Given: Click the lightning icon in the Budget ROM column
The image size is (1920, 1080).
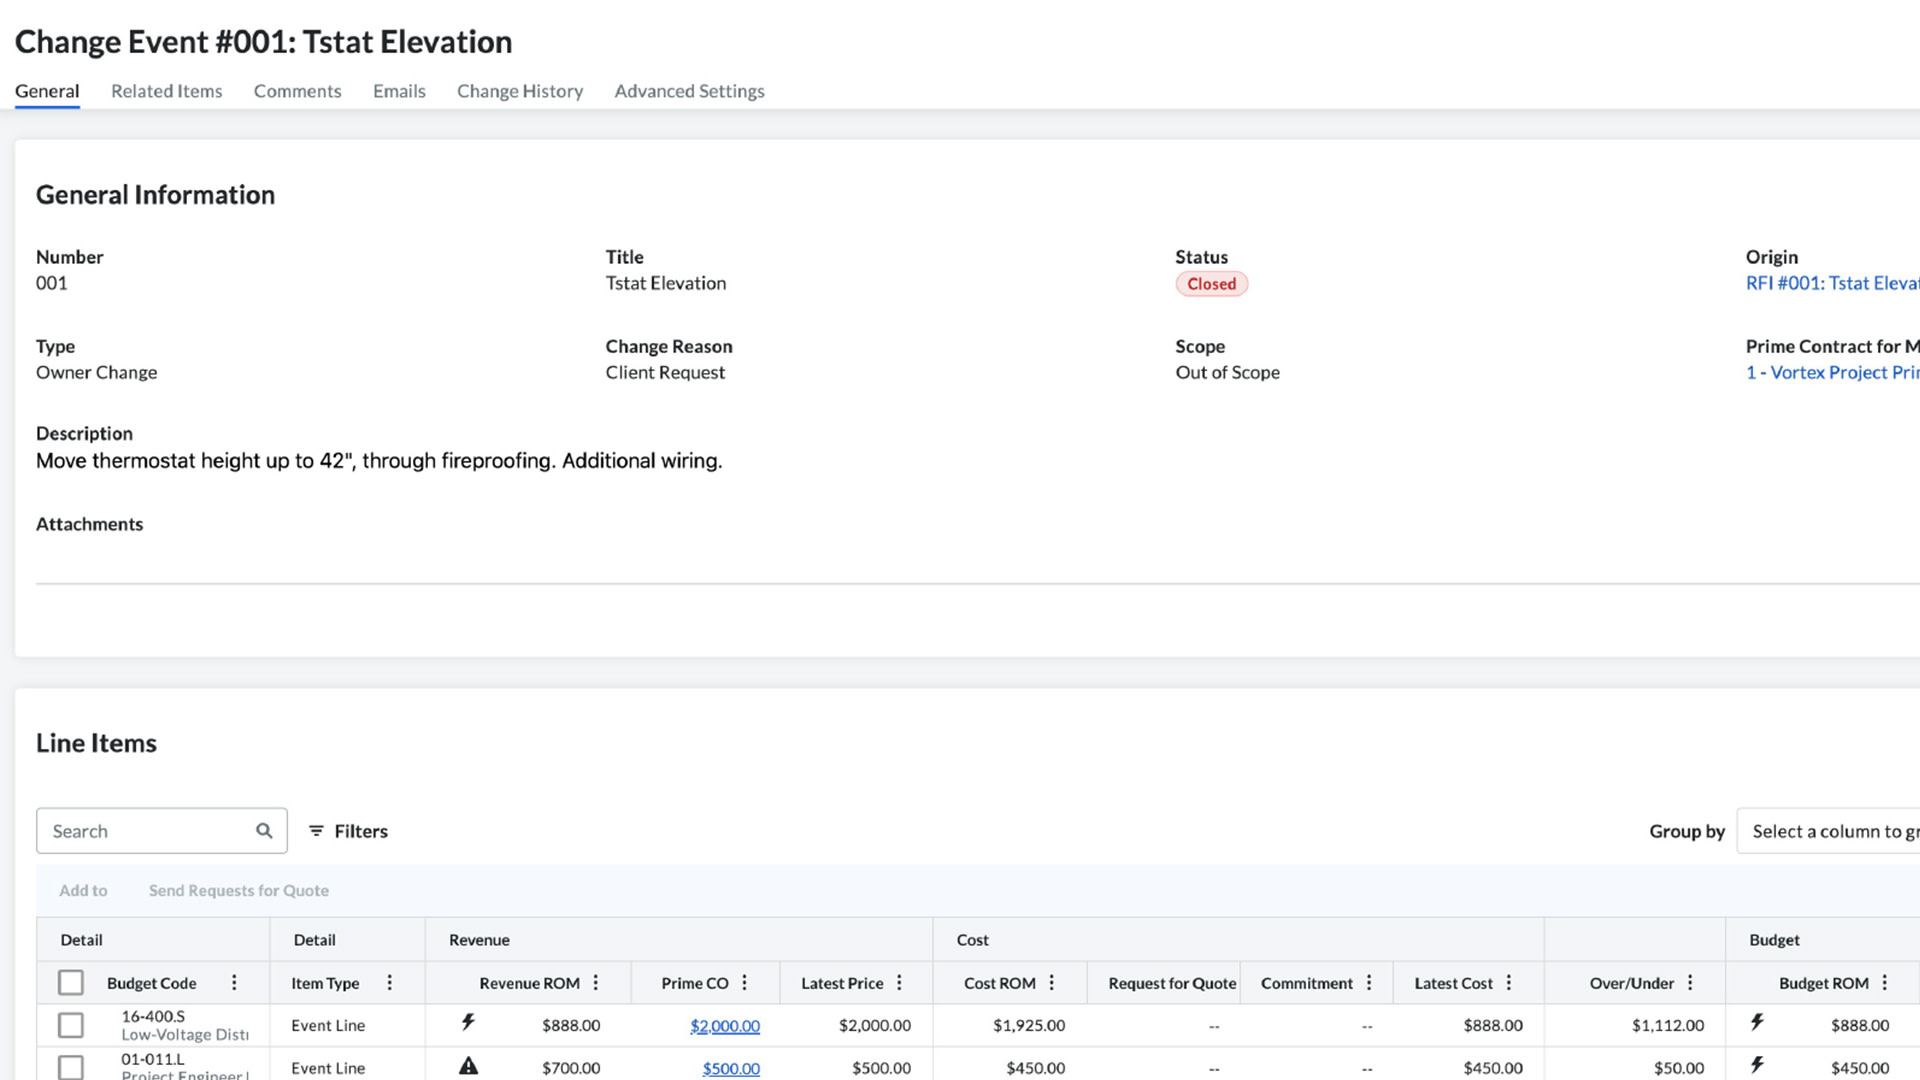Looking at the screenshot, I should pyautogui.click(x=1758, y=1022).
